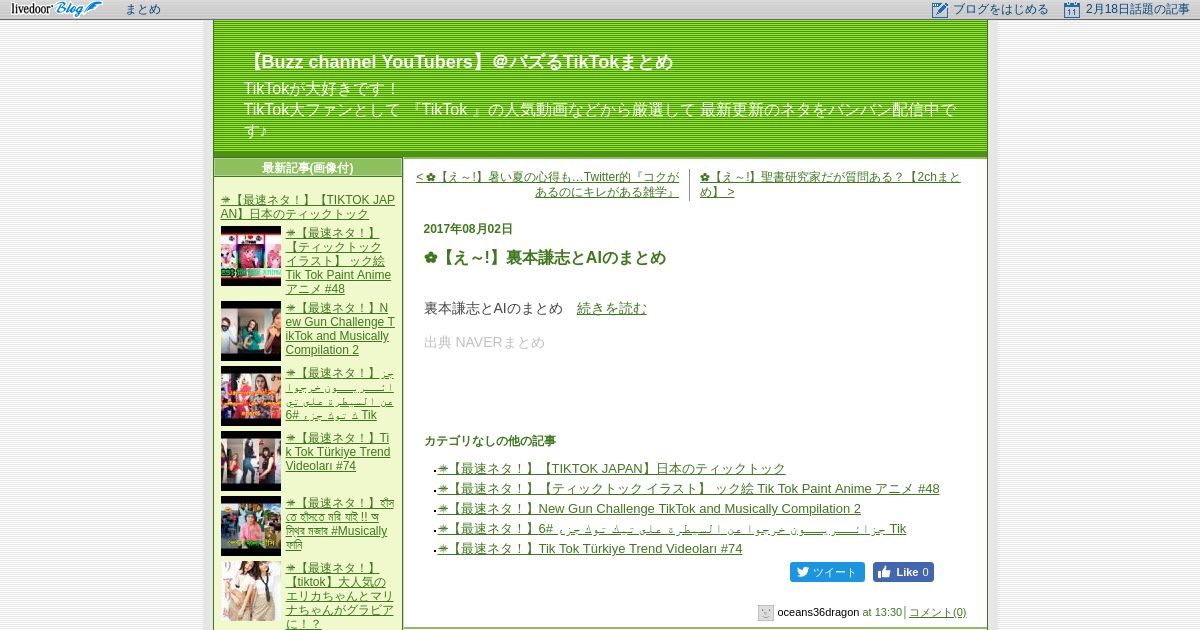Open the blog title Buzz channel YouTubers
This screenshot has width=1200, height=630.
[x=459, y=62]
